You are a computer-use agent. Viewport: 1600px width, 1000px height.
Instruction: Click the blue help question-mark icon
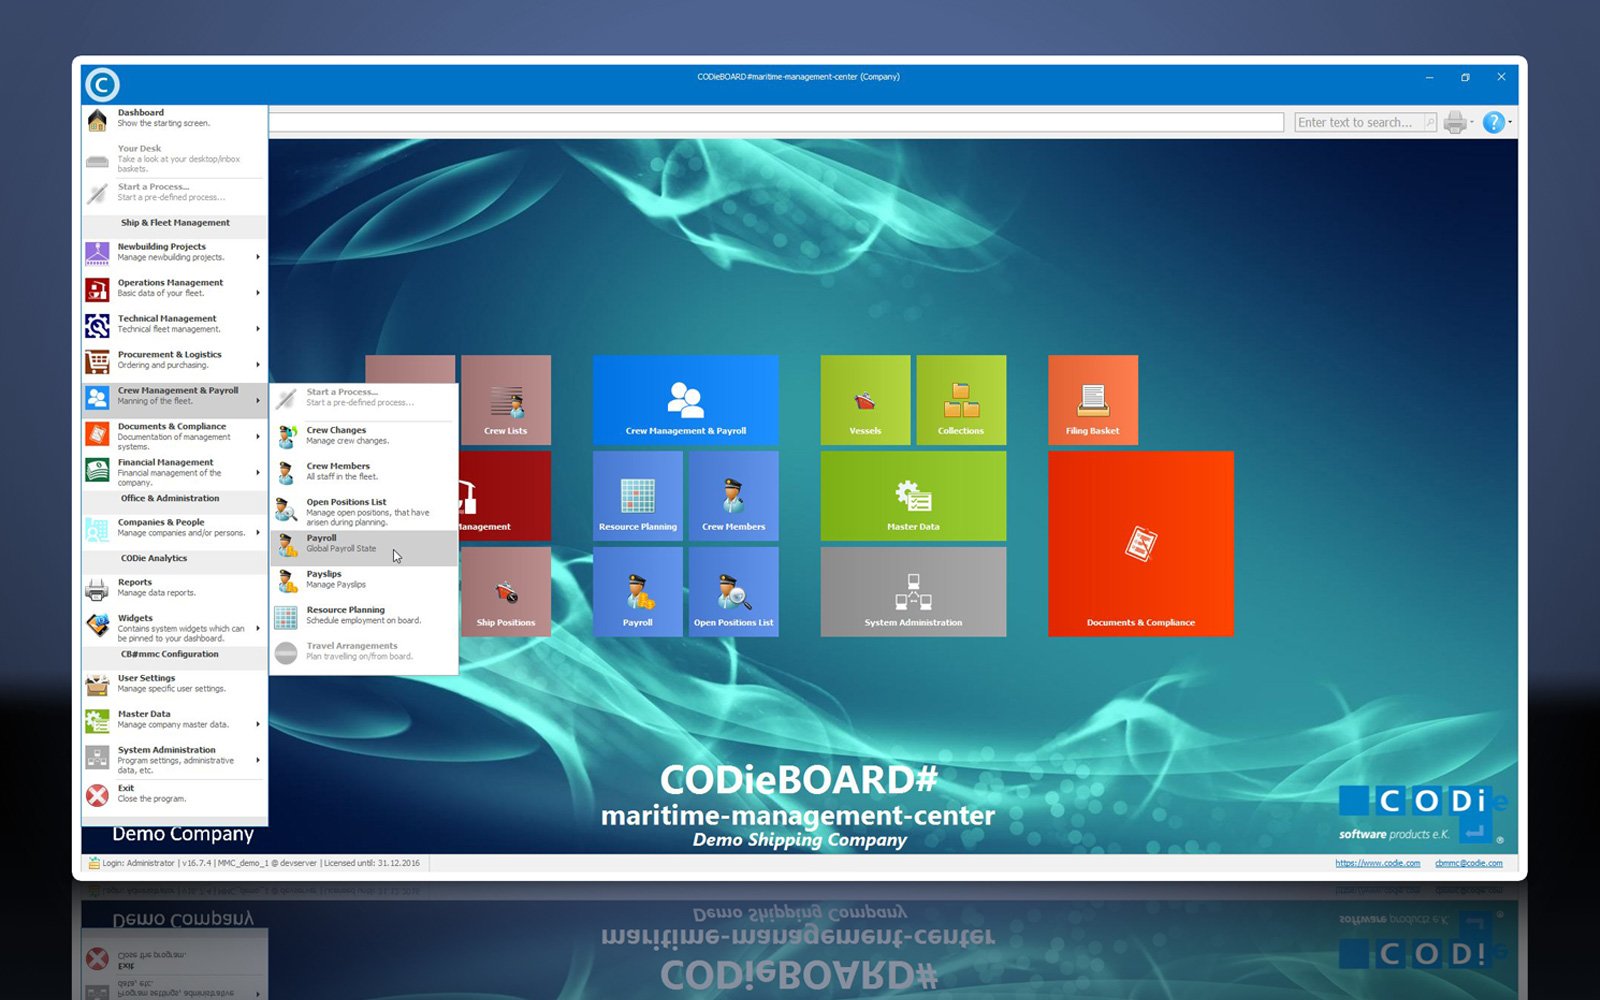pos(1493,122)
